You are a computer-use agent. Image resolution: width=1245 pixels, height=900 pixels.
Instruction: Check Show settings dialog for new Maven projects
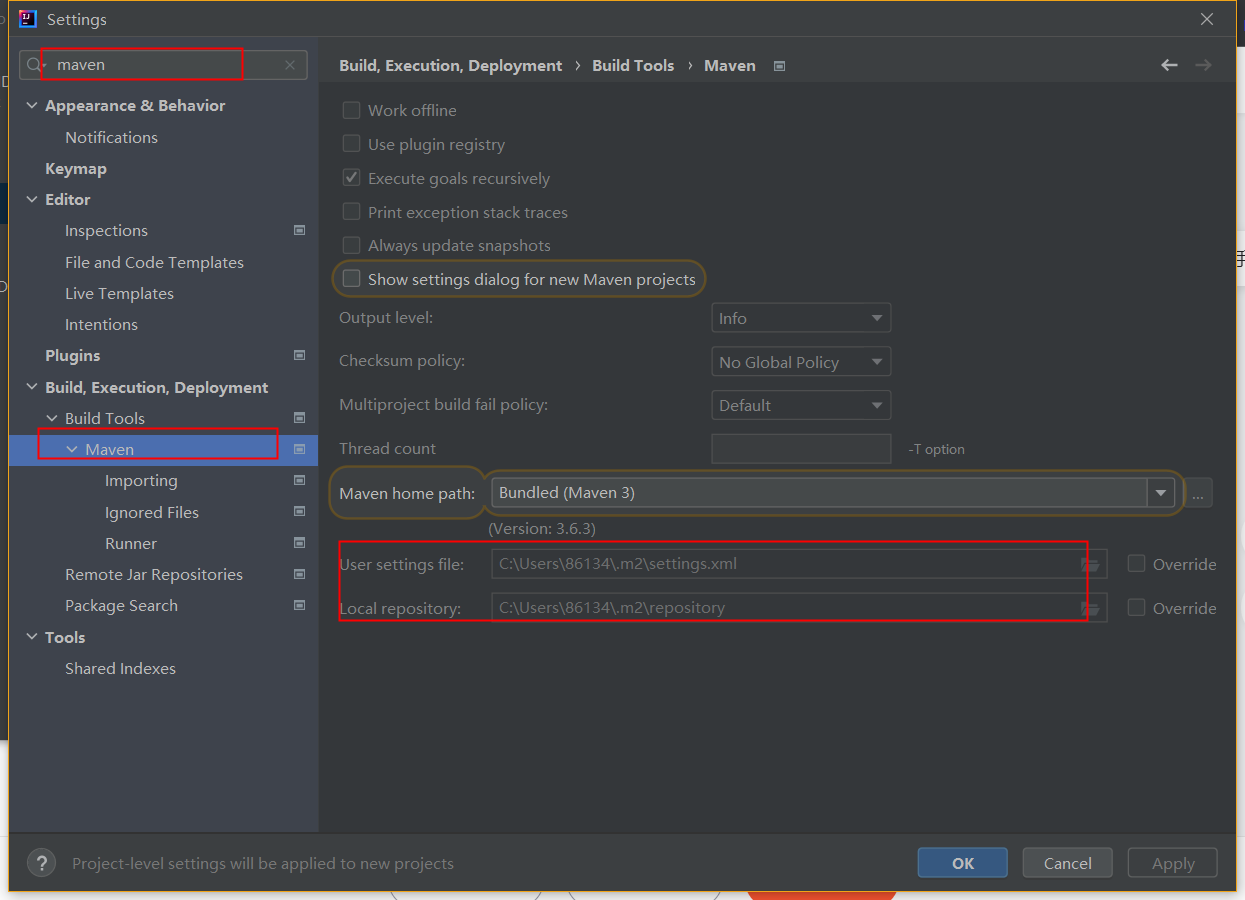pyautogui.click(x=351, y=279)
